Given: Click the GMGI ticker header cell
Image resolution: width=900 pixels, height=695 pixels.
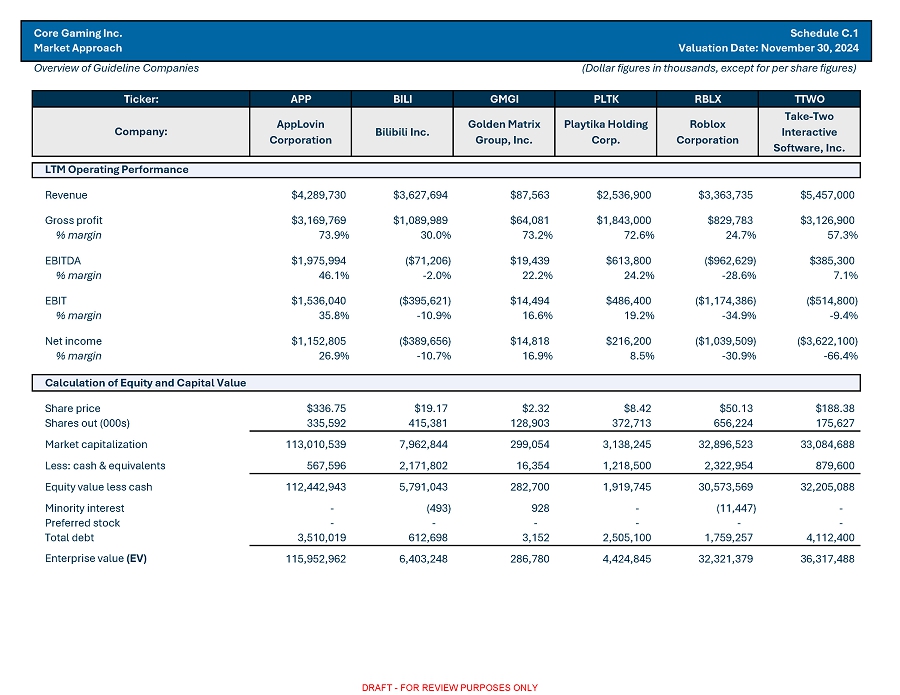Looking at the screenshot, I should (504, 99).
